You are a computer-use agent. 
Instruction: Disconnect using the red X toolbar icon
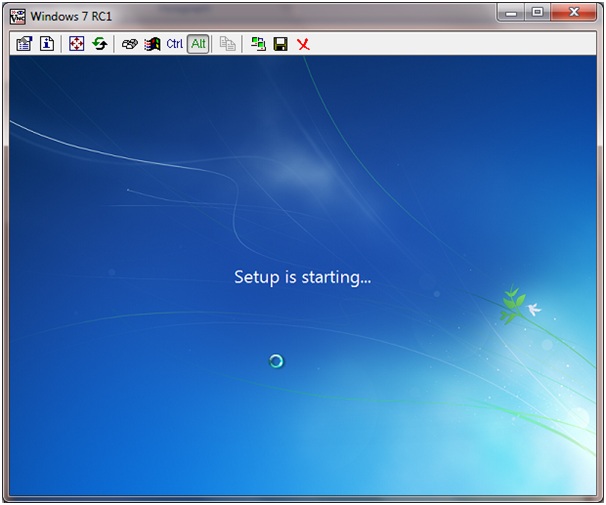coord(303,44)
